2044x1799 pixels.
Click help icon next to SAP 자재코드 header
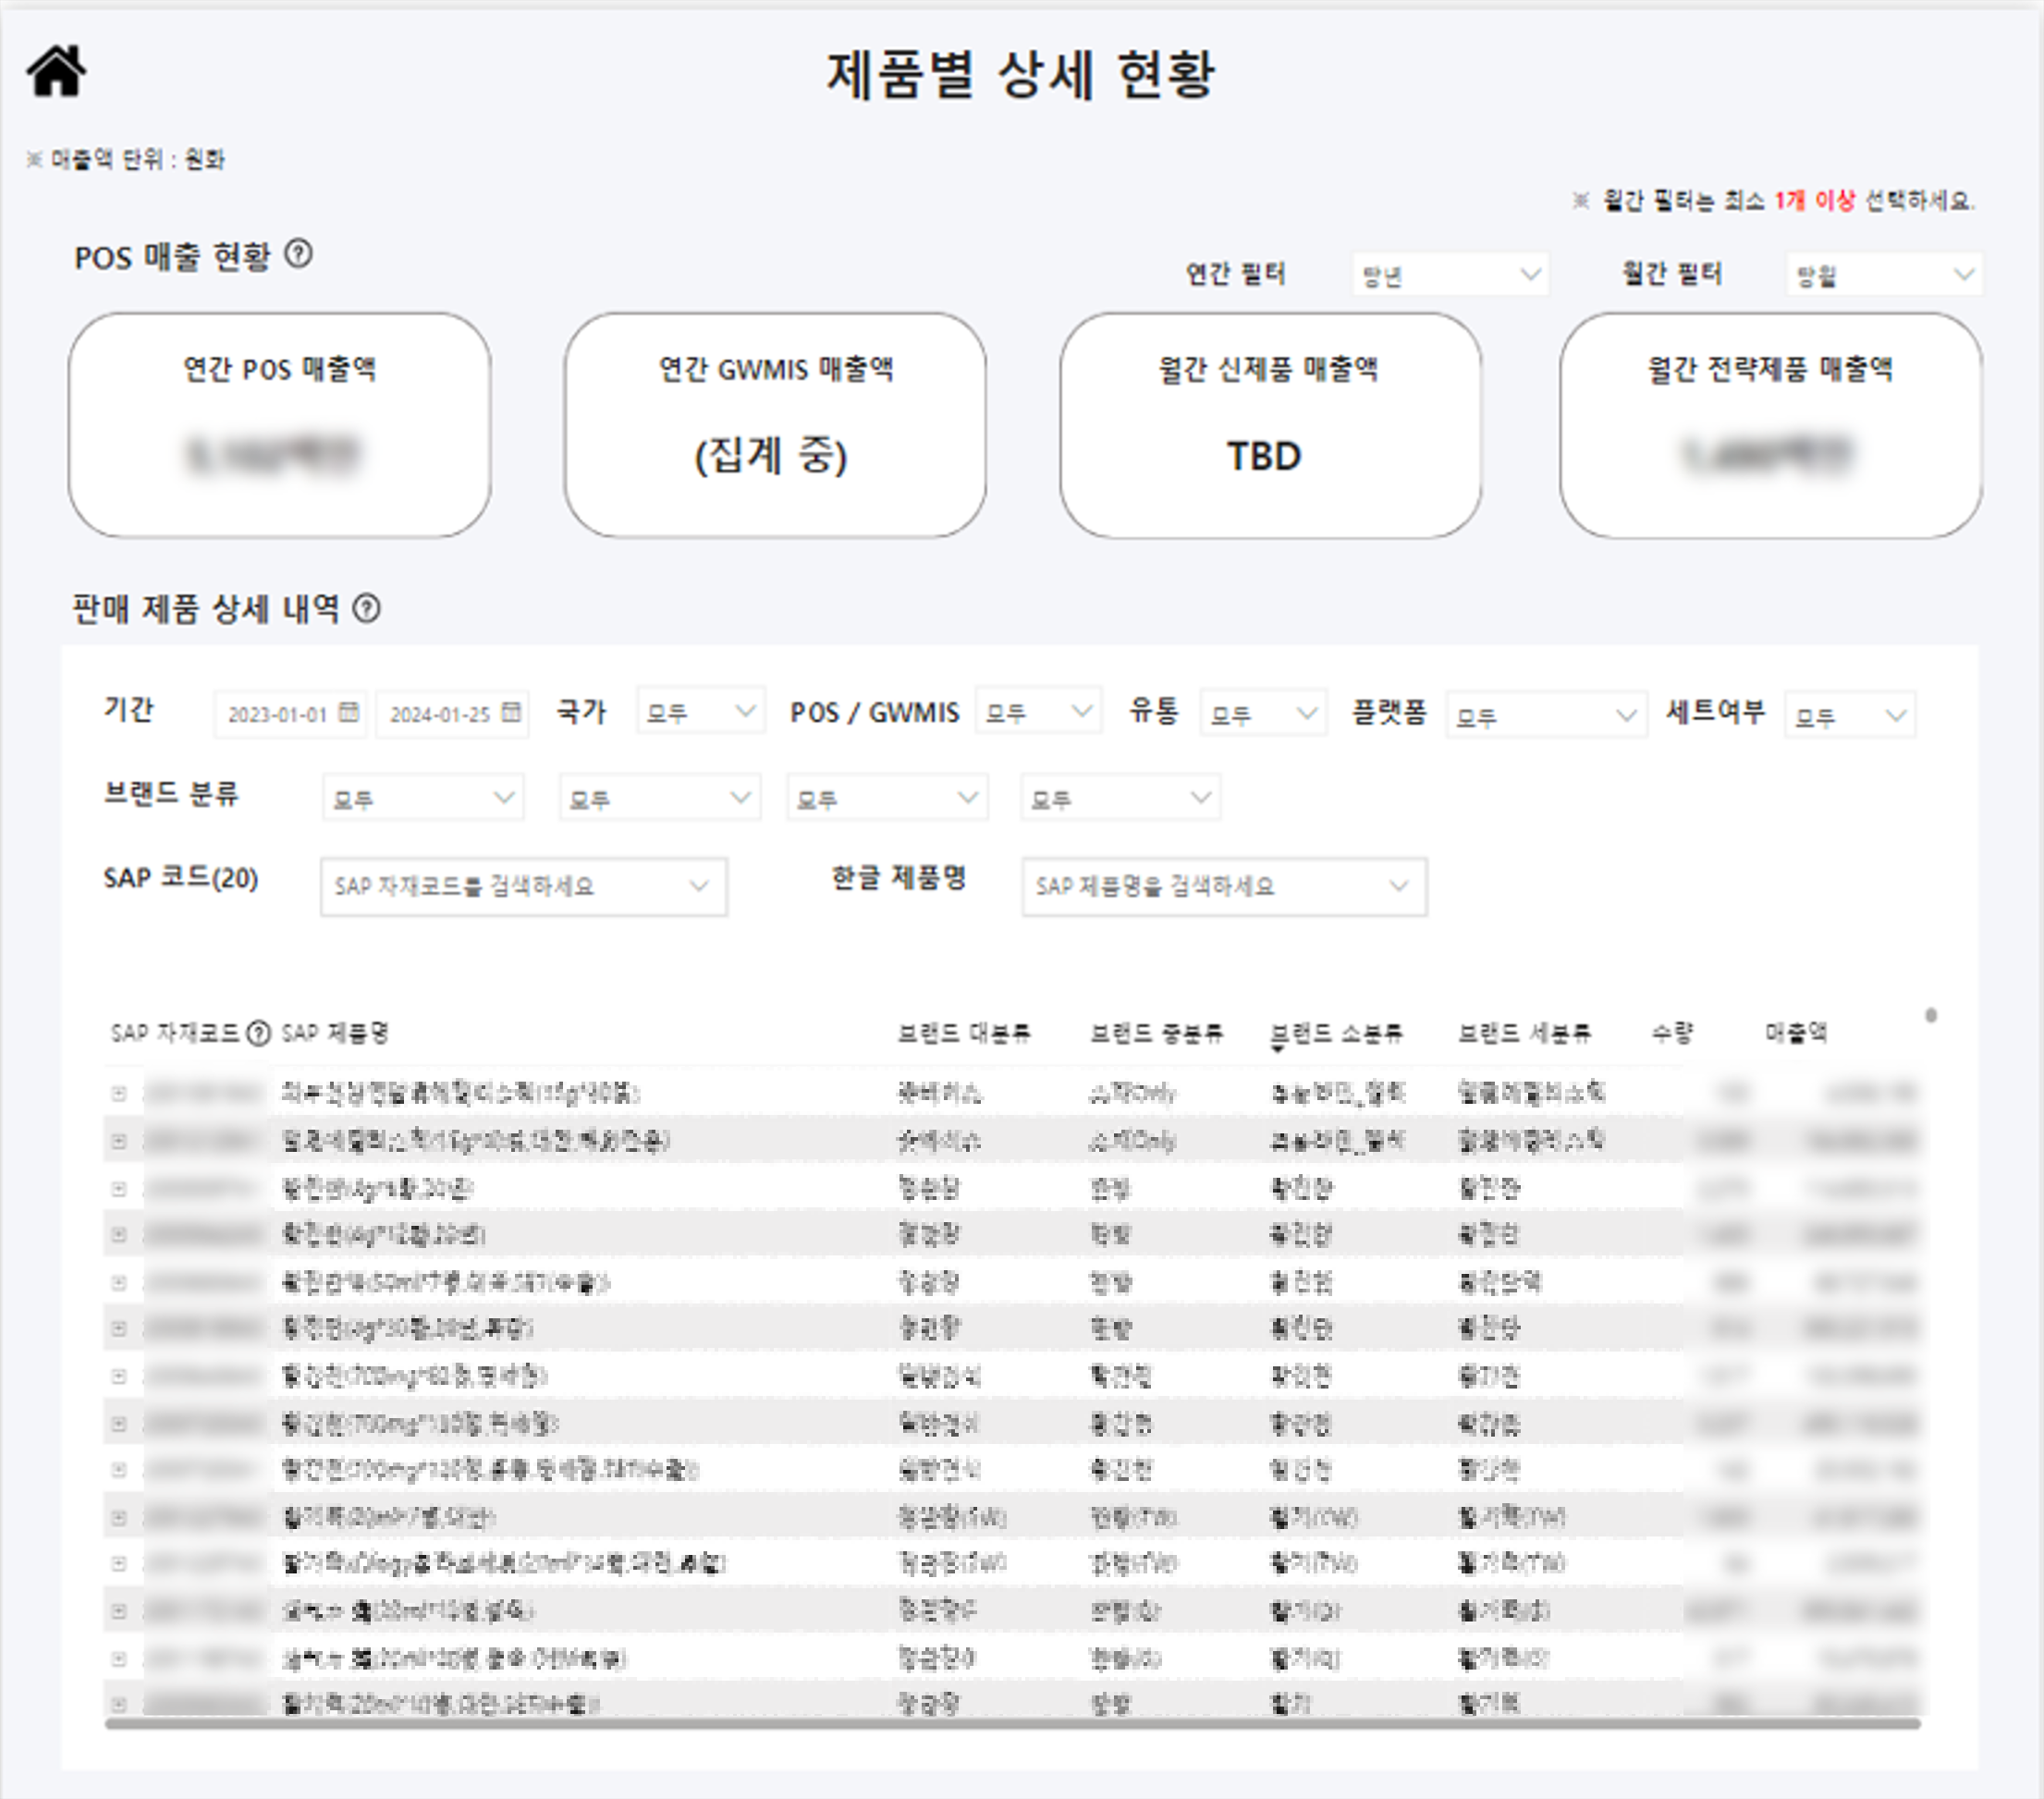(x=258, y=1033)
